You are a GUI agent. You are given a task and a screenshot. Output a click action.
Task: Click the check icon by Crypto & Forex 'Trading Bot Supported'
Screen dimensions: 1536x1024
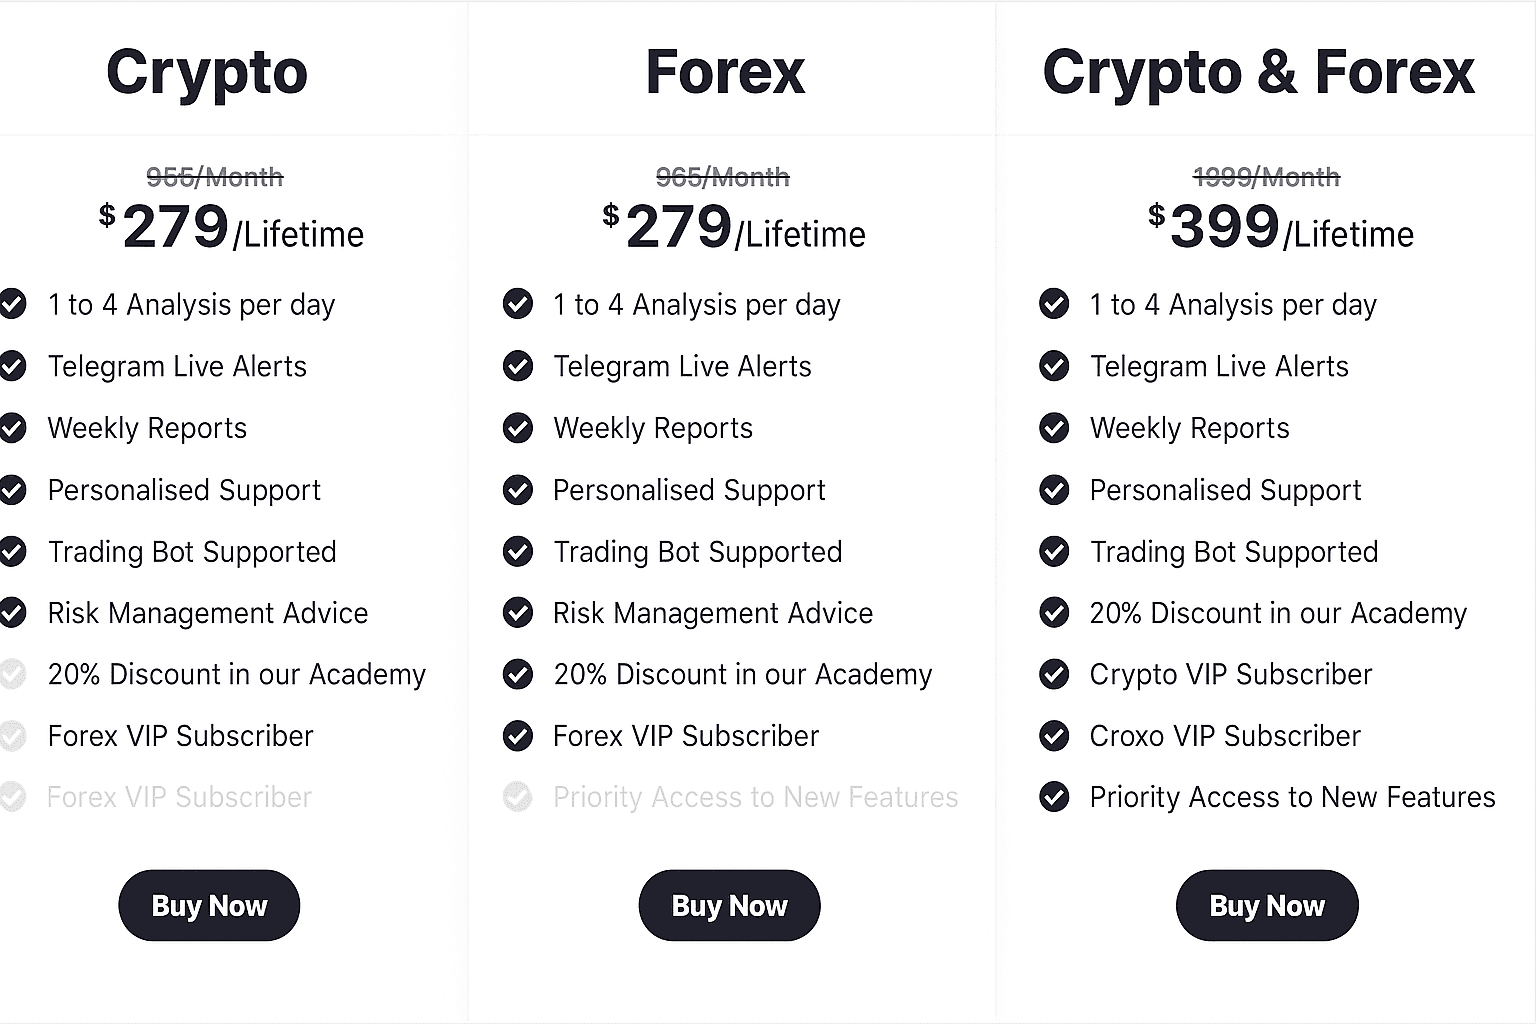[1054, 552]
